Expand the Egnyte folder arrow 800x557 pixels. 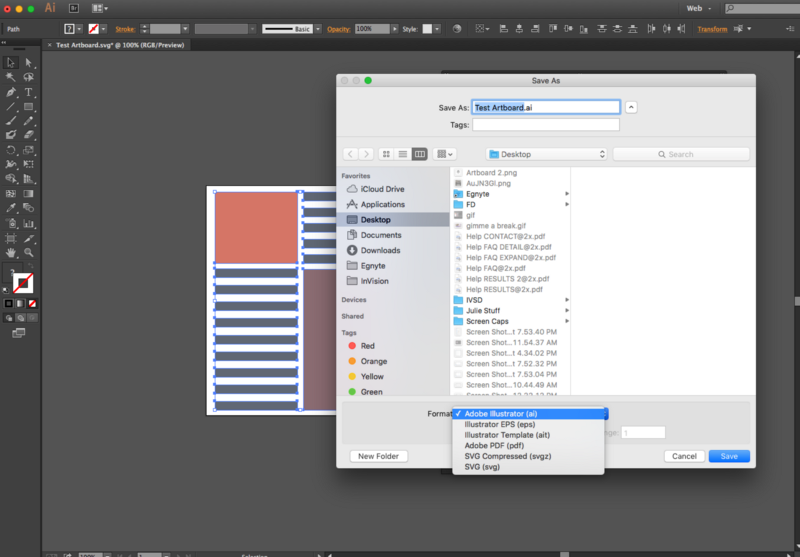(567, 194)
